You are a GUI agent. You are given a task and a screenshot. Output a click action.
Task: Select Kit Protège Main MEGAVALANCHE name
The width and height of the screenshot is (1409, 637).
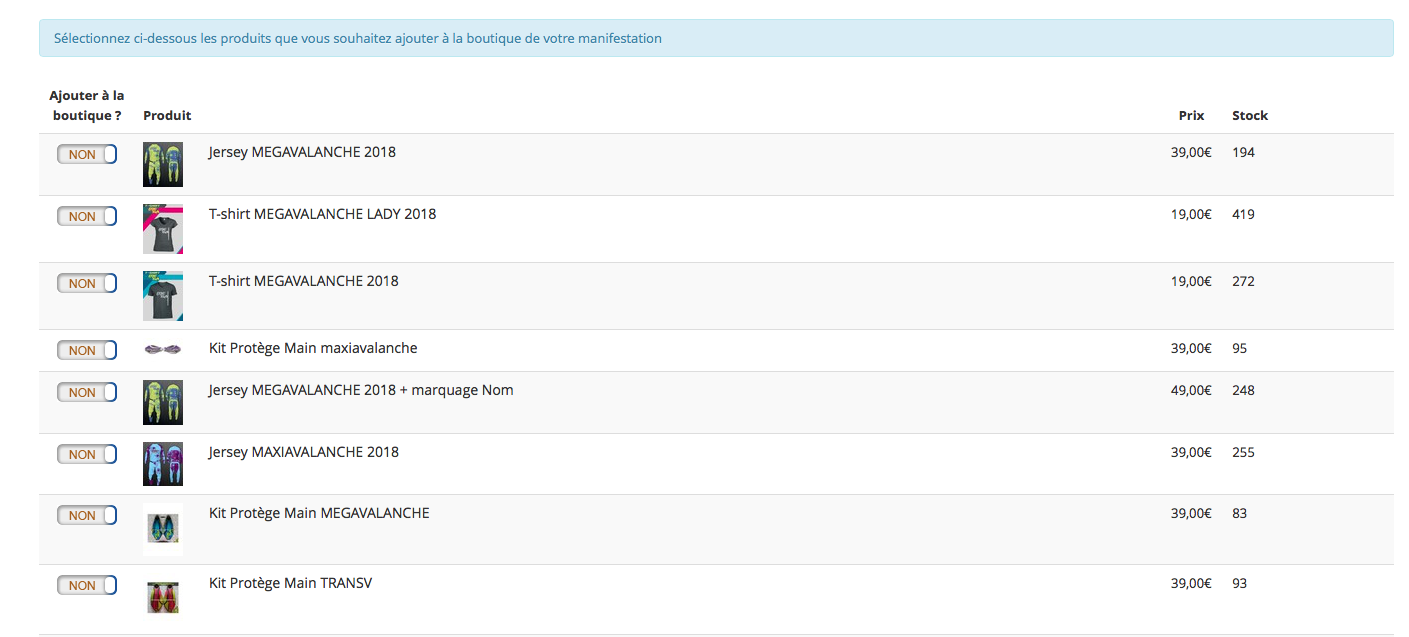(319, 513)
